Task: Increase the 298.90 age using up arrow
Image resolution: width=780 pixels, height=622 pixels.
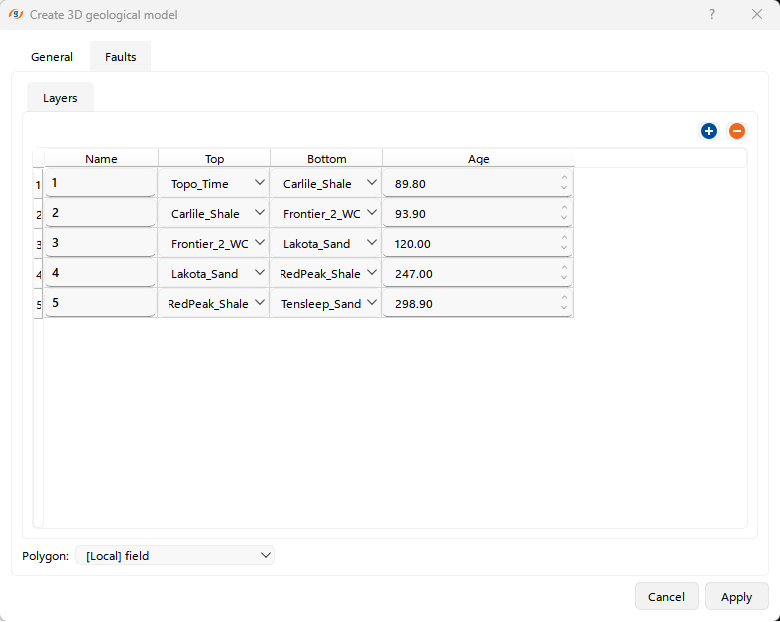Action: tap(564, 298)
